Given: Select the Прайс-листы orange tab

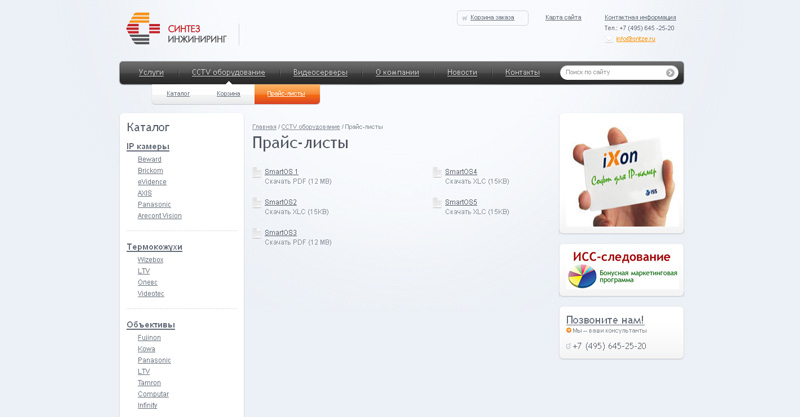Looking at the screenshot, I should click(287, 94).
